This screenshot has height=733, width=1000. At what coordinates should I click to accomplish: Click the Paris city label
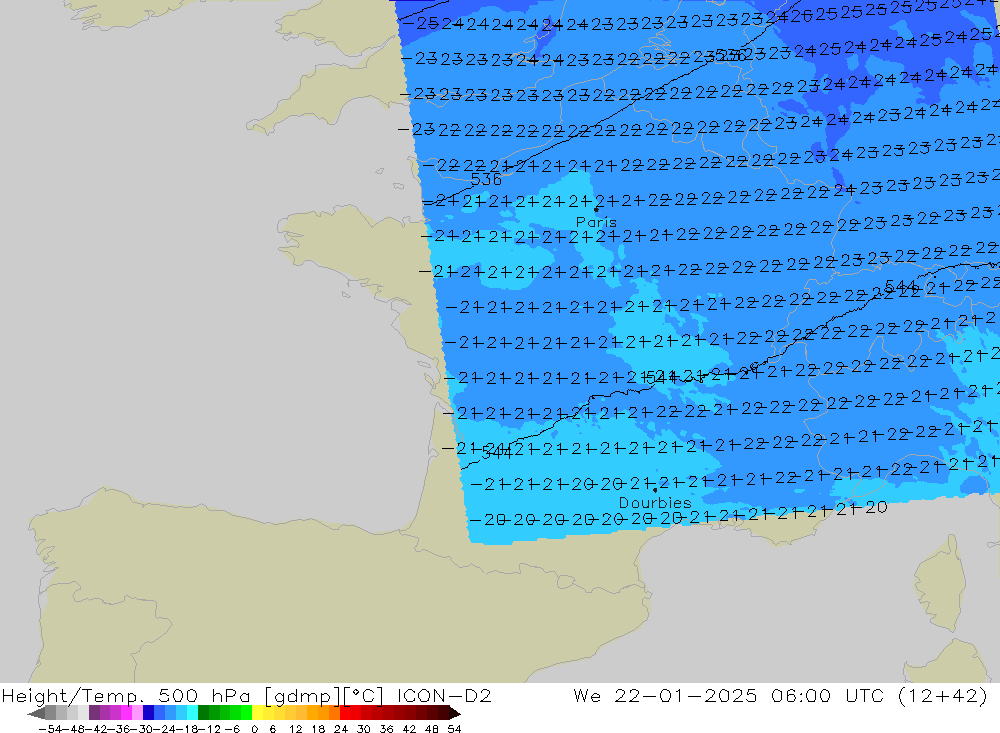click(596, 222)
